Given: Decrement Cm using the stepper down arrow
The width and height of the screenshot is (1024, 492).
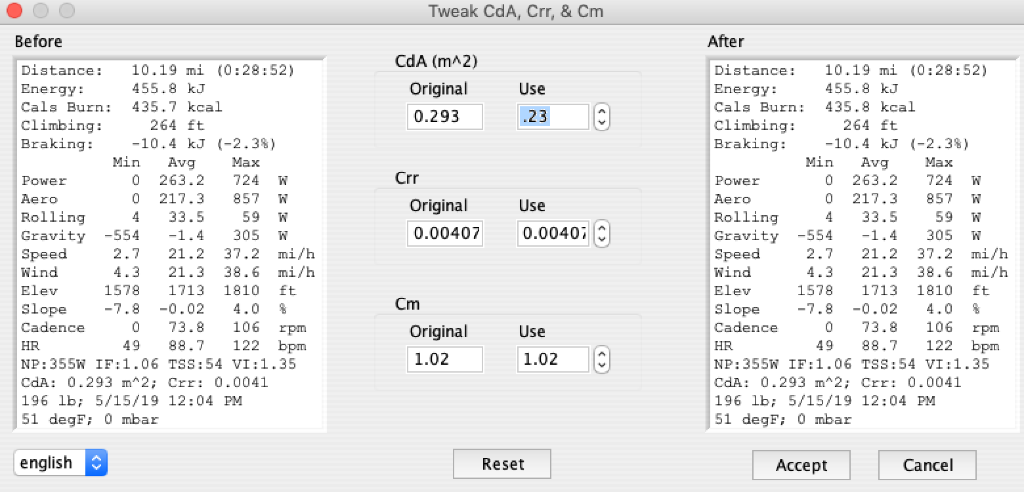Looking at the screenshot, I should [602, 366].
